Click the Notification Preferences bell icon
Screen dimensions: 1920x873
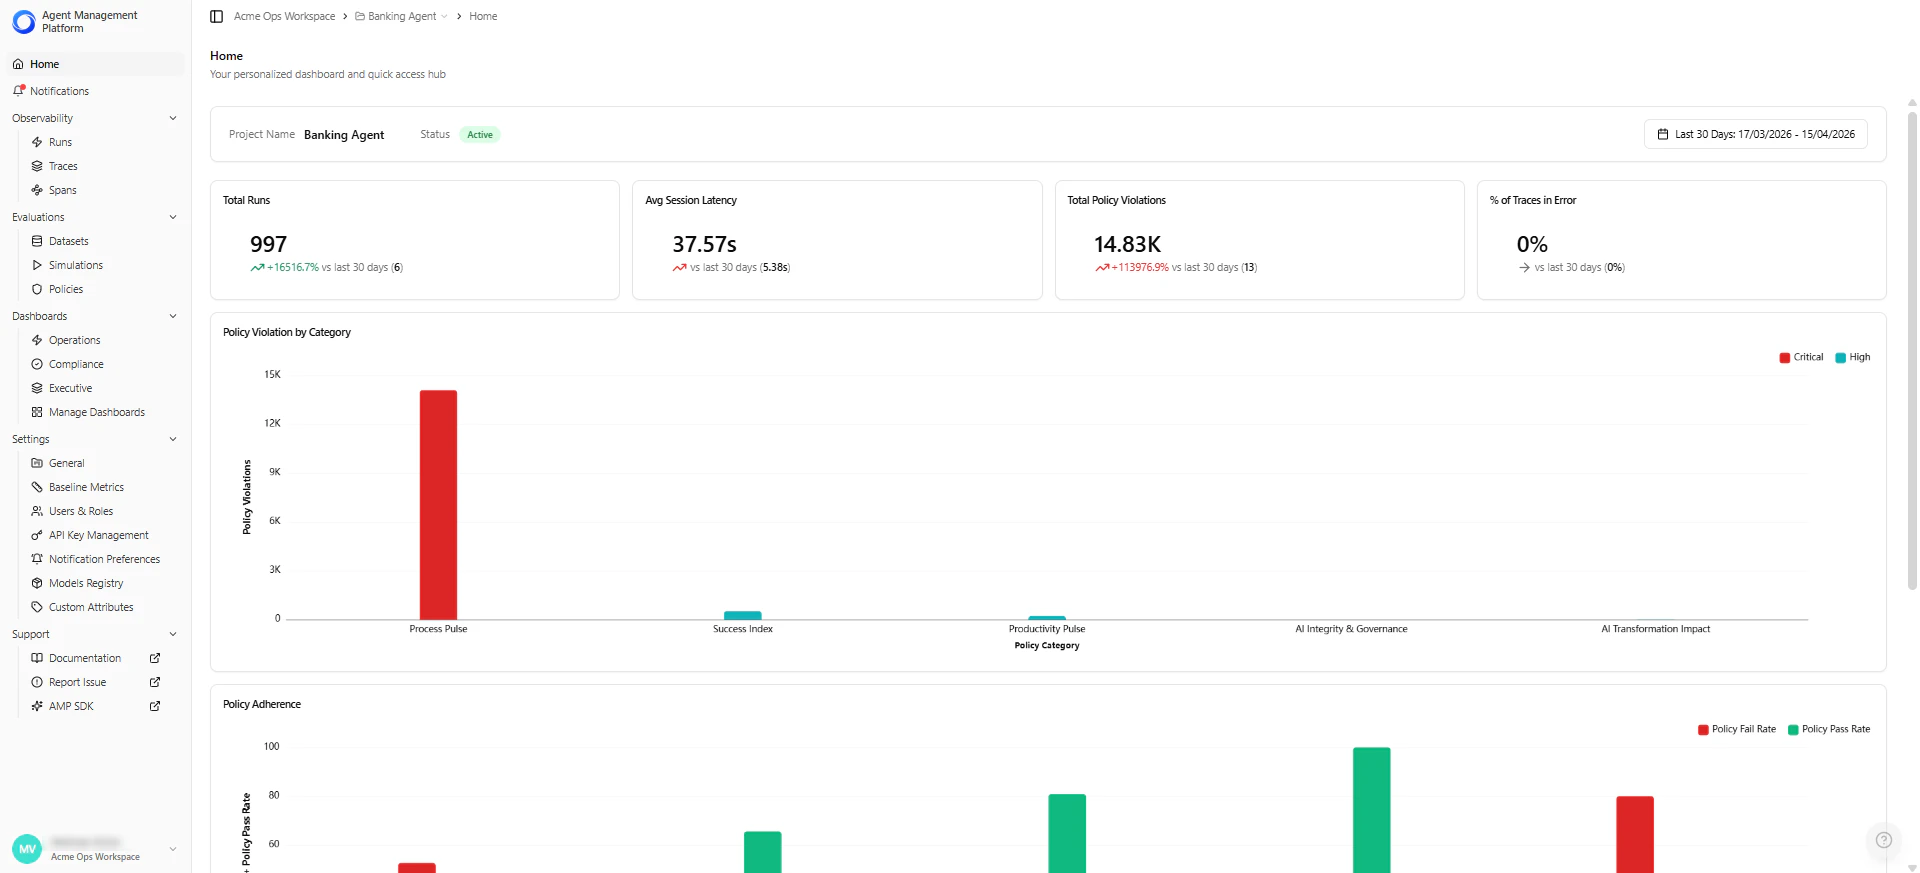point(37,559)
